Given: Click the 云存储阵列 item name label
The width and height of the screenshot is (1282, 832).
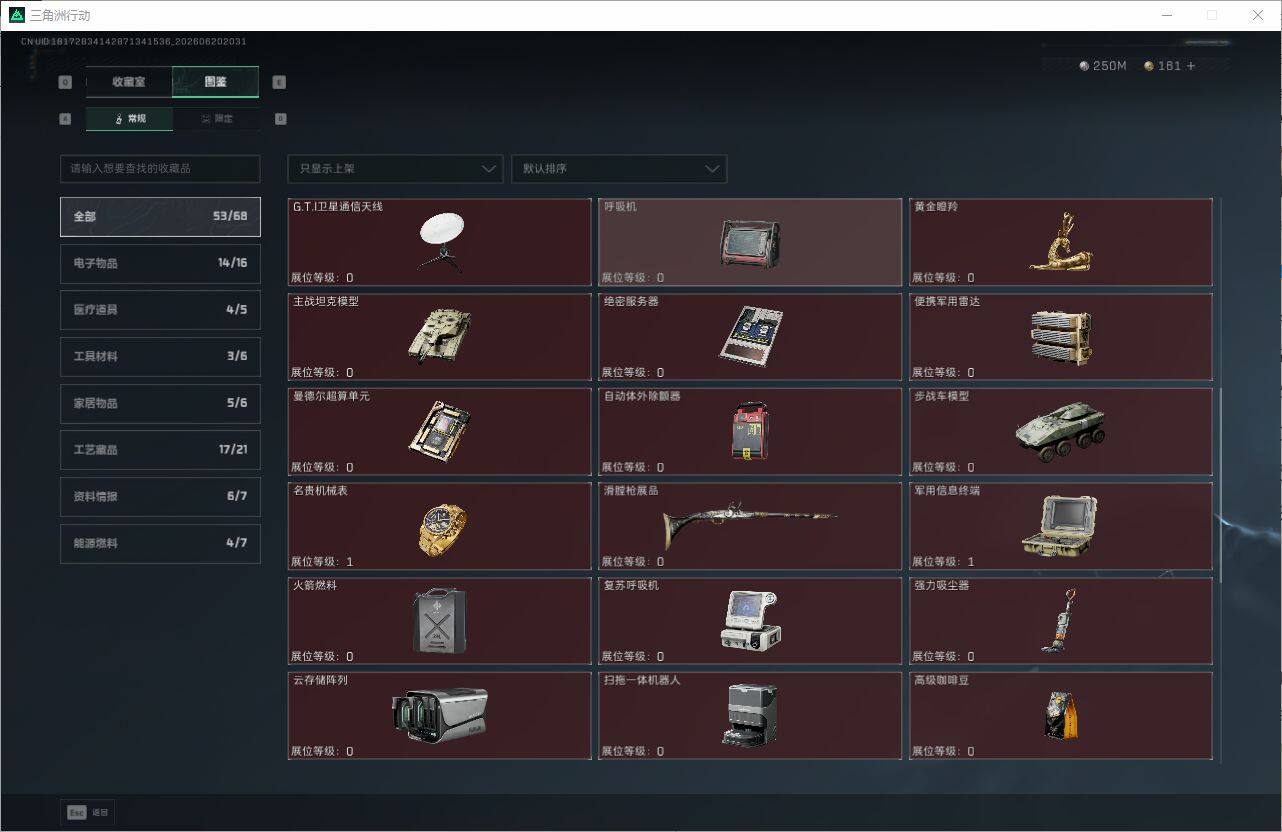Looking at the screenshot, I should pos(320,680).
